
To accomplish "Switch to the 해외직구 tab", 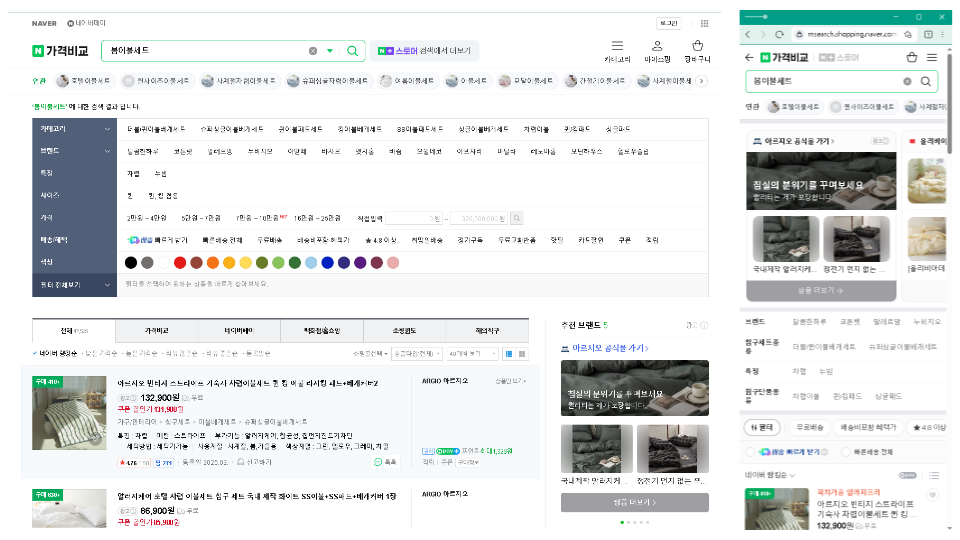I will (487, 331).
